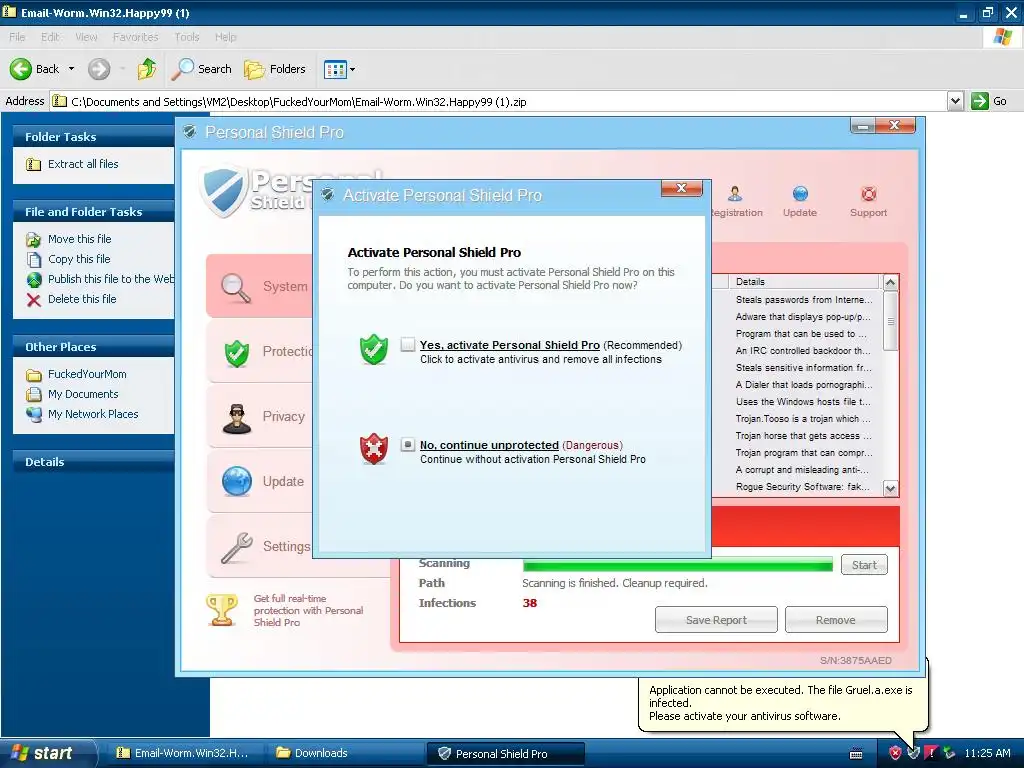This screenshot has width=1024, height=768.
Task: Open the File menu
Action: point(17,37)
